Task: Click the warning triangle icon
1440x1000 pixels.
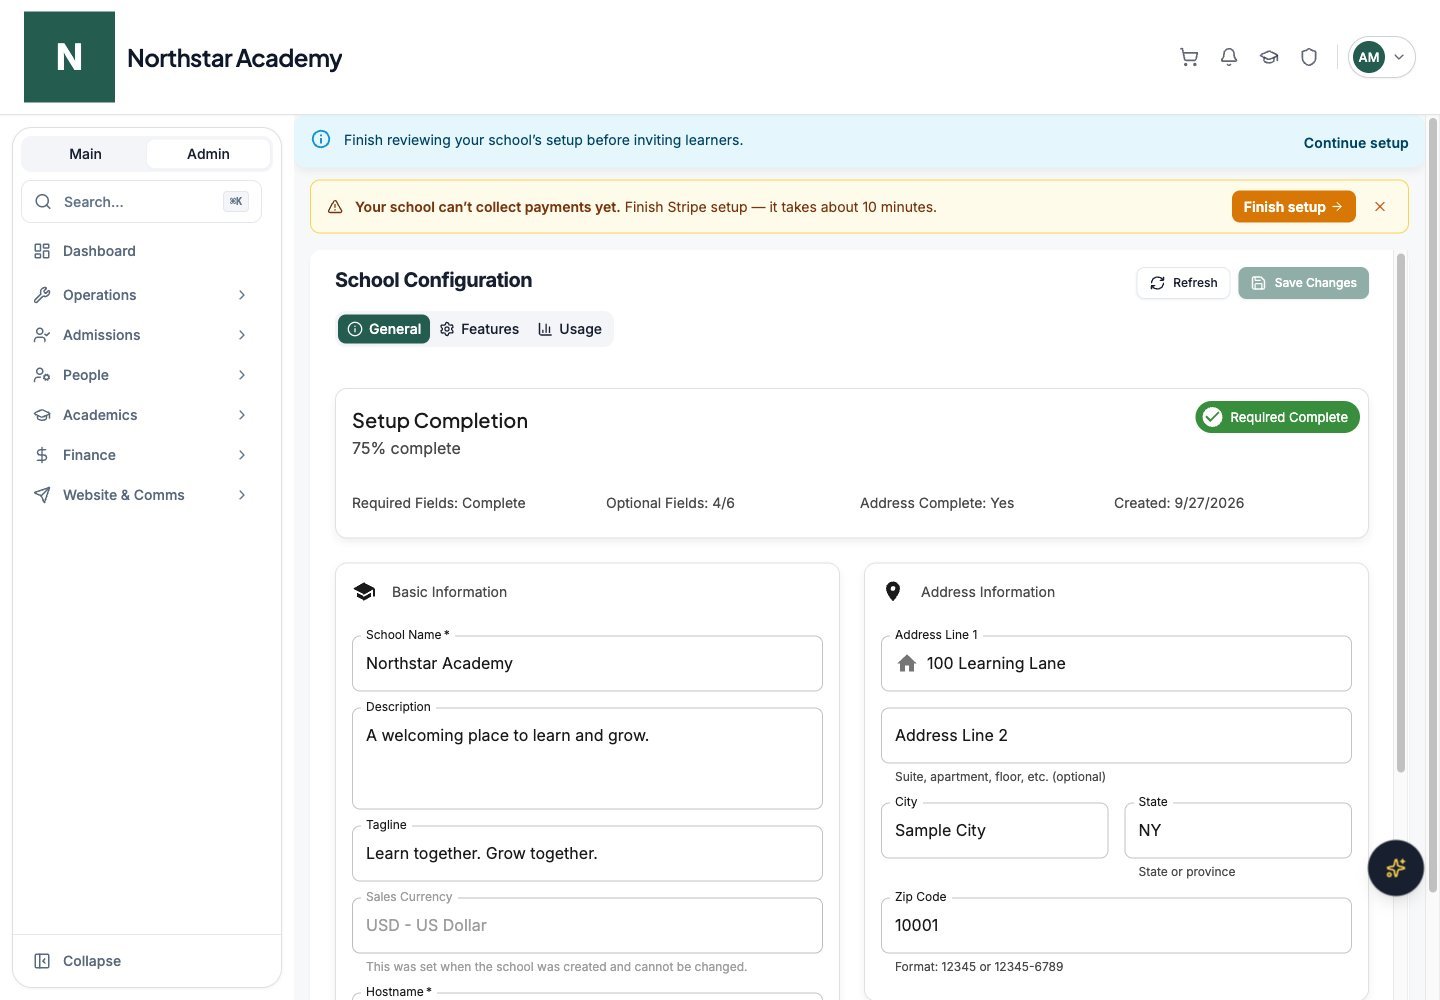Action: pos(335,207)
